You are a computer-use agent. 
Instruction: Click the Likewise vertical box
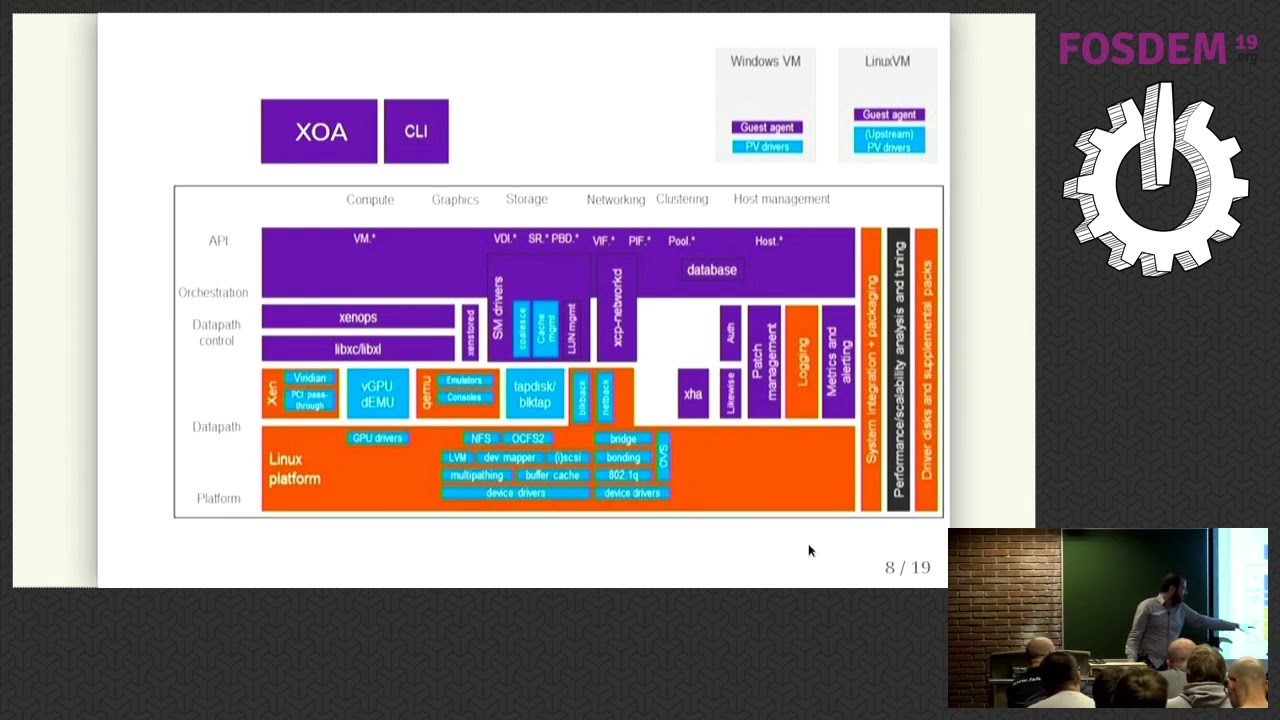coord(730,394)
